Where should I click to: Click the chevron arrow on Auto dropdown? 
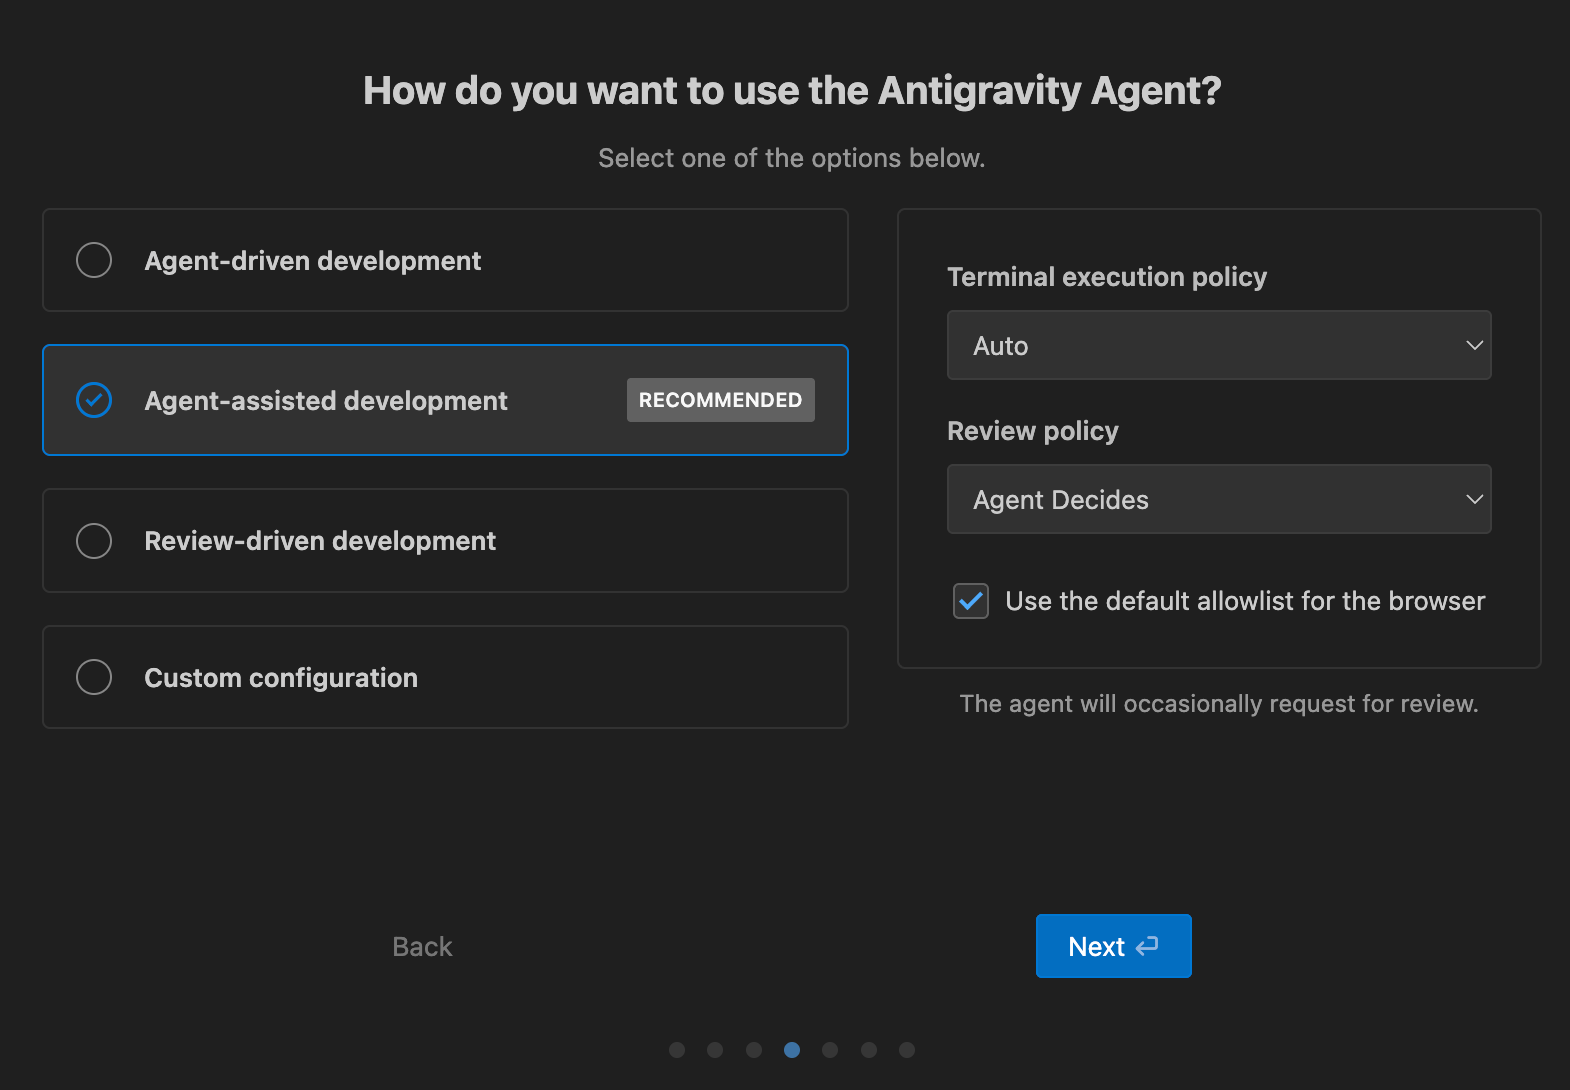pos(1474,346)
